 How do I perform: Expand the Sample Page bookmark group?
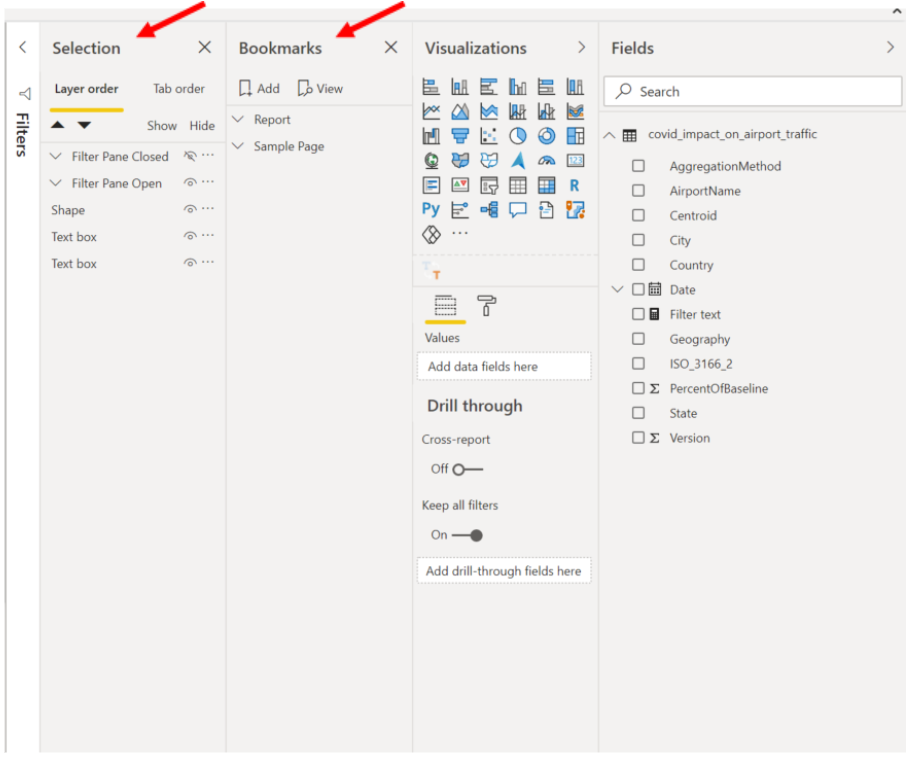click(x=238, y=146)
